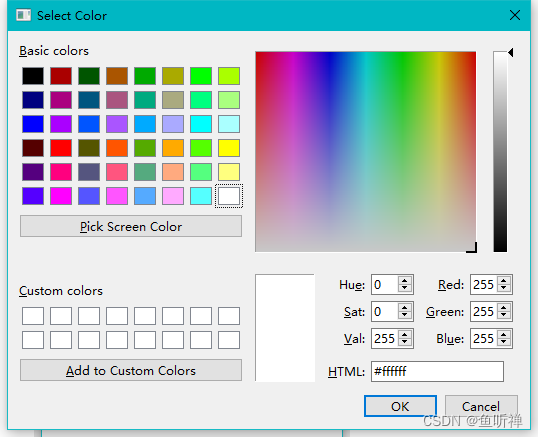
Task: Click Add to Custom Colors button
Action: pyautogui.click(x=131, y=370)
